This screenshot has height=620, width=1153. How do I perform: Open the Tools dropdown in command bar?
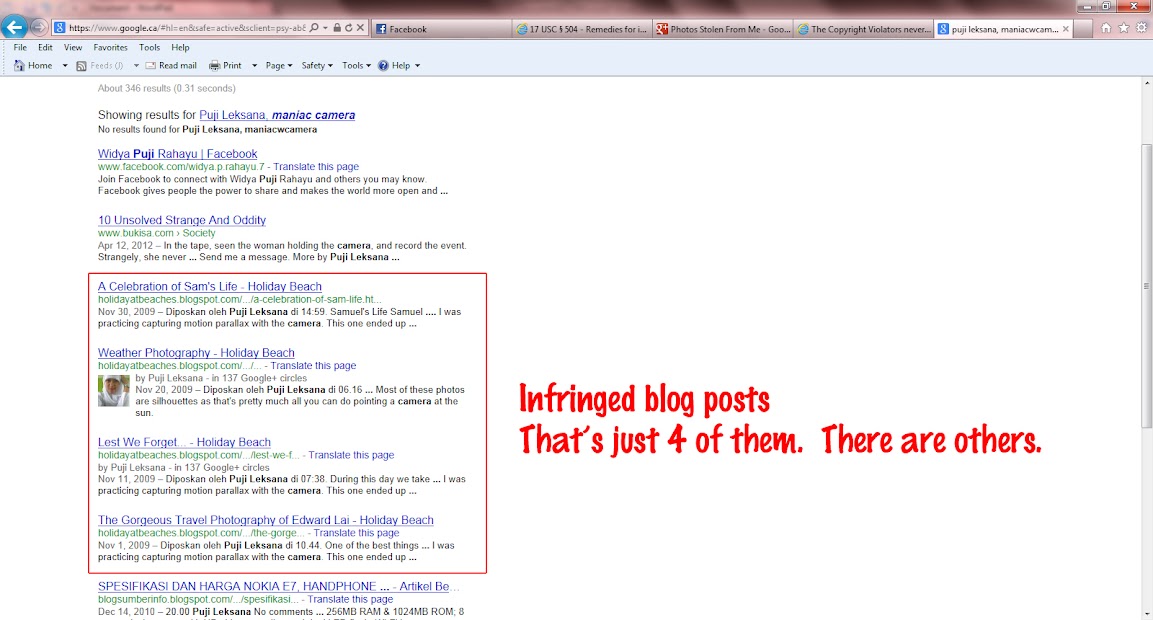click(x=356, y=65)
